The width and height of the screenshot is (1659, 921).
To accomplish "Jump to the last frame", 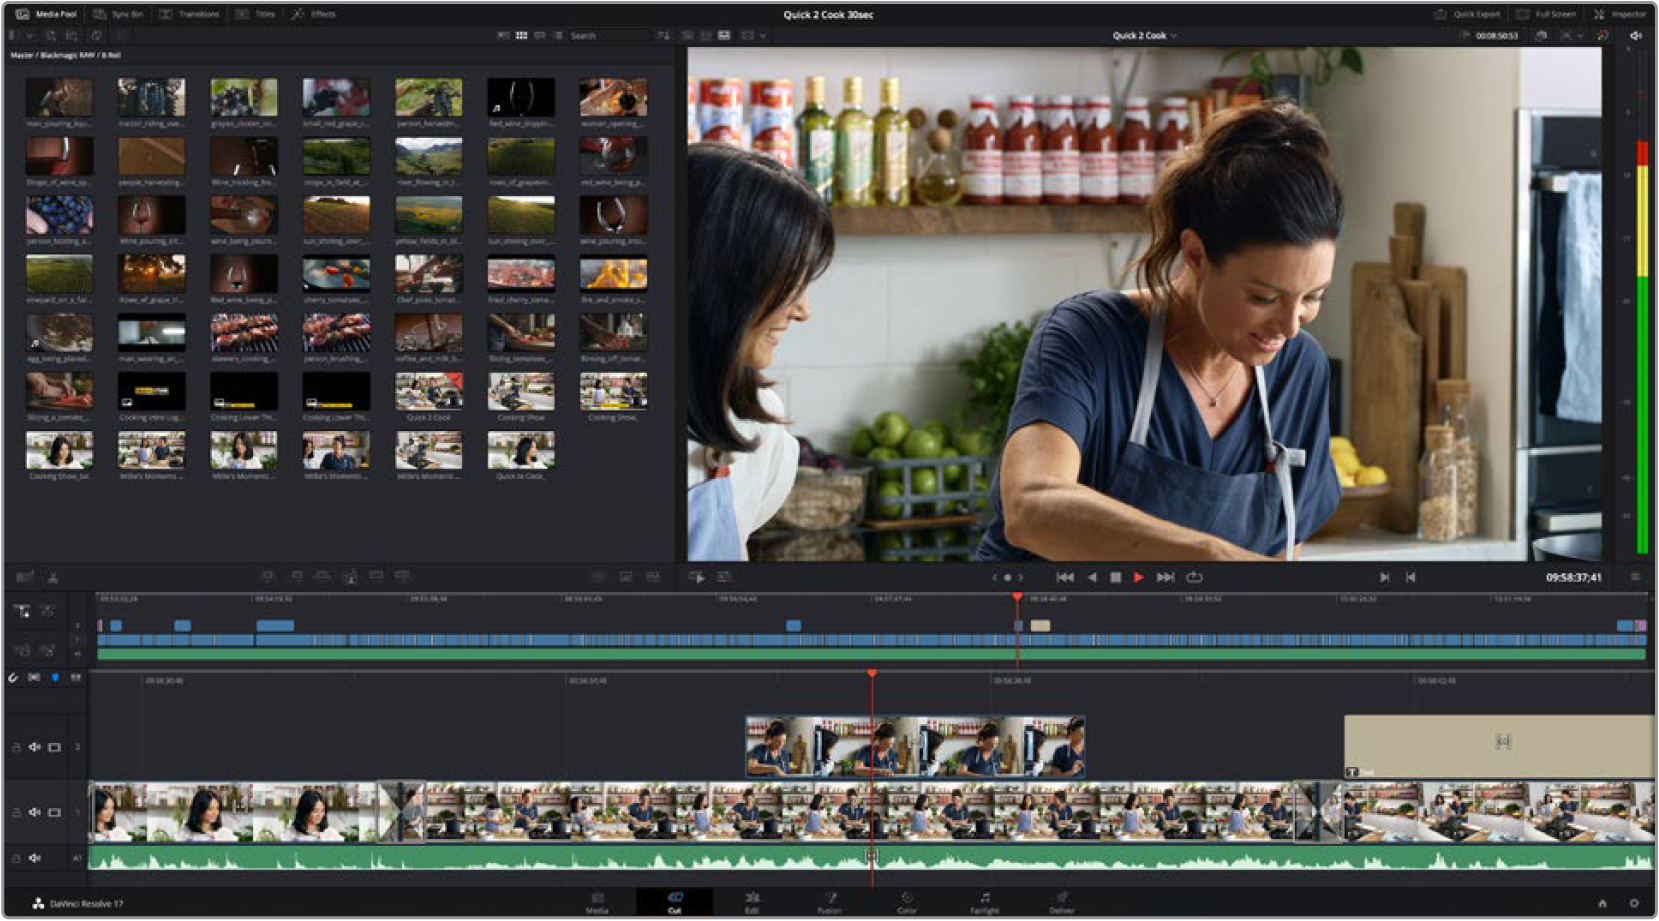I will (1165, 577).
